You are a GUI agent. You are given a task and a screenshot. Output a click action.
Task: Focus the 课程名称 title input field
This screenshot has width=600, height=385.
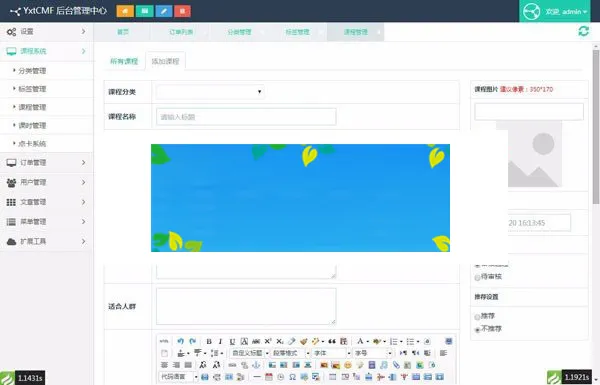pos(246,117)
